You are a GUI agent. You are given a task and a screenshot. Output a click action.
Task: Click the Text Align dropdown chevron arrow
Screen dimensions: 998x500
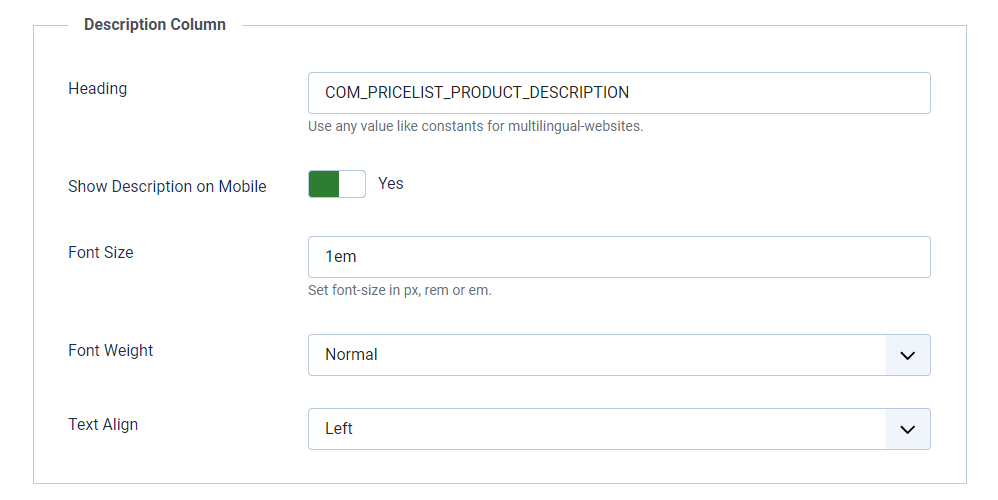[x=908, y=429]
